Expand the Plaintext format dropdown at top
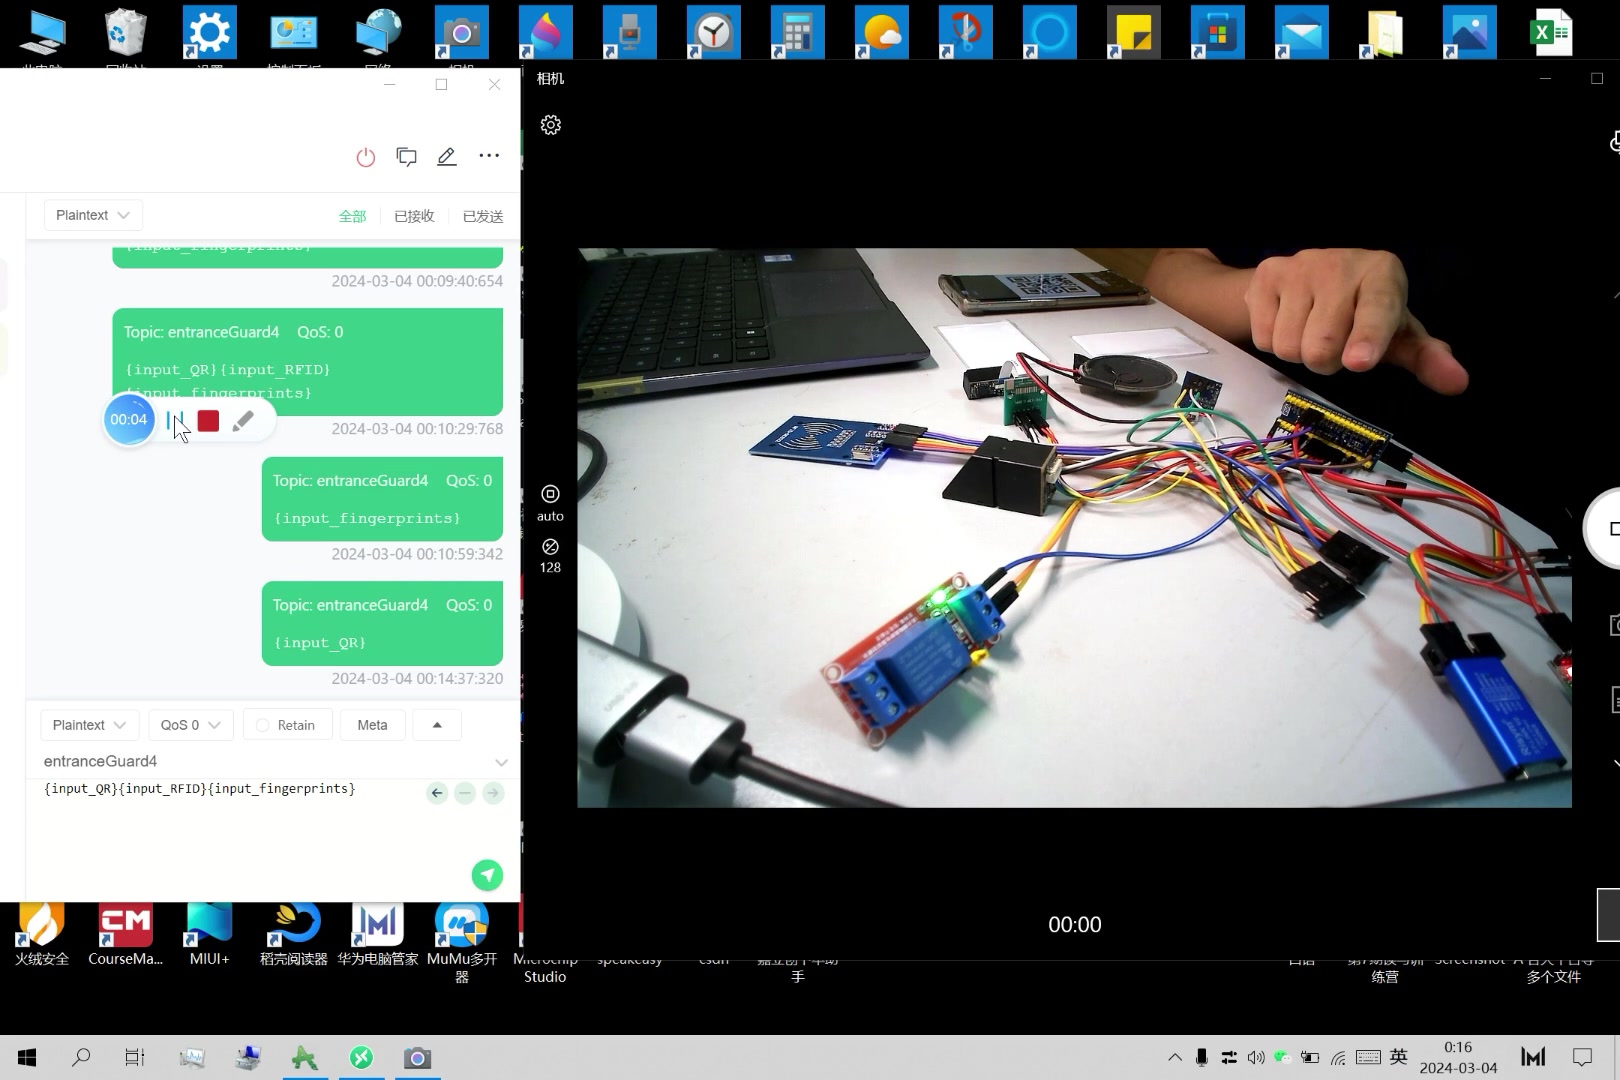 [93, 215]
